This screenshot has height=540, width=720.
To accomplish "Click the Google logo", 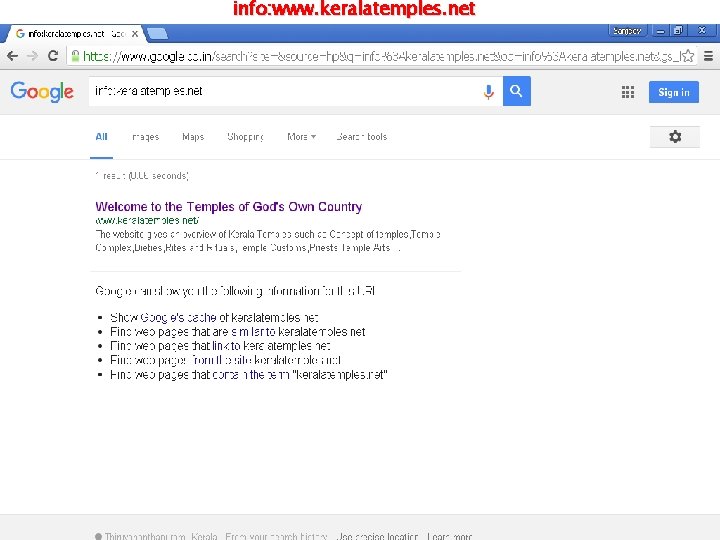I will tap(42, 91).
